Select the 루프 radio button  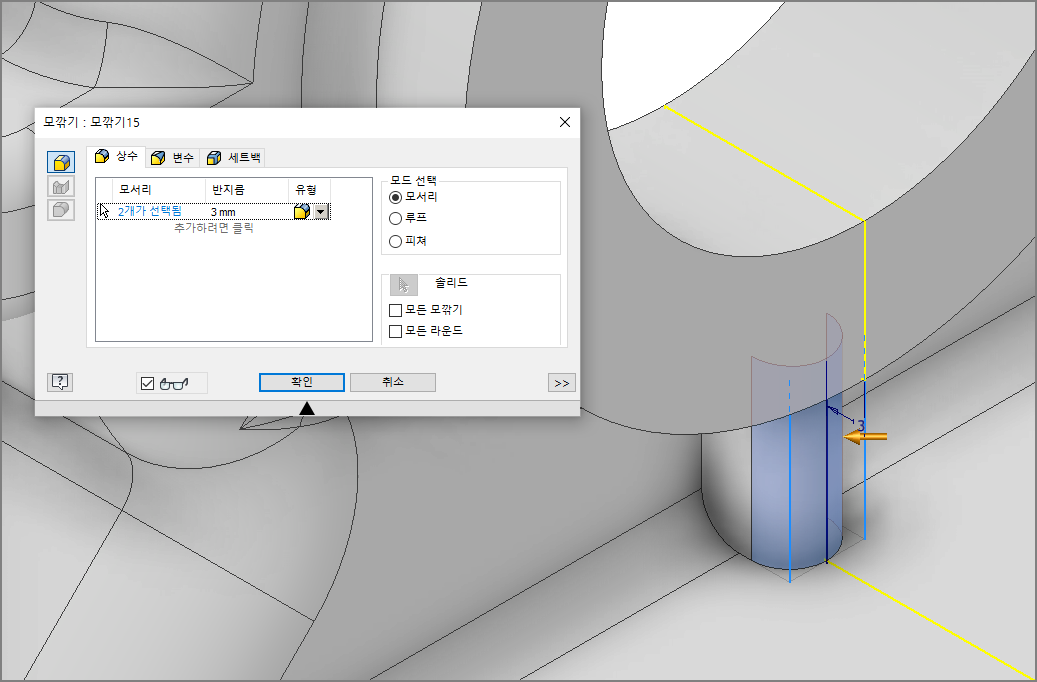[395, 218]
